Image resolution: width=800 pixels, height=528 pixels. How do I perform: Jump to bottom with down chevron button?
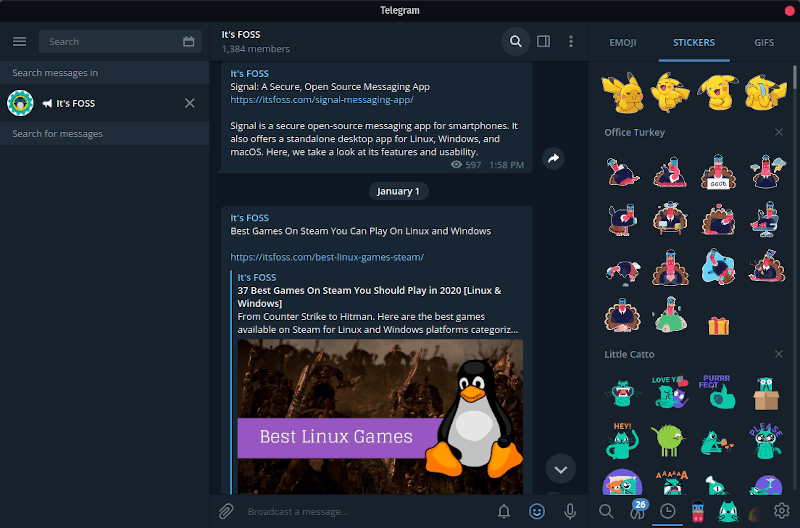pyautogui.click(x=560, y=468)
